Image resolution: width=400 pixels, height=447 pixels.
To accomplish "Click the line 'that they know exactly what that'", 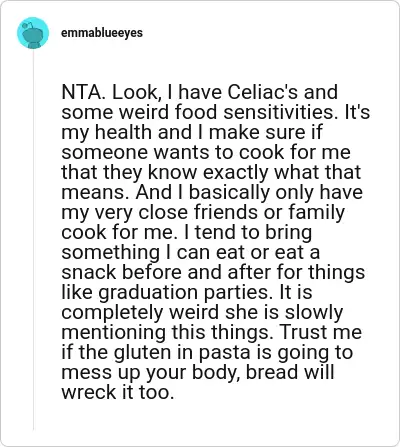I will (211, 172).
